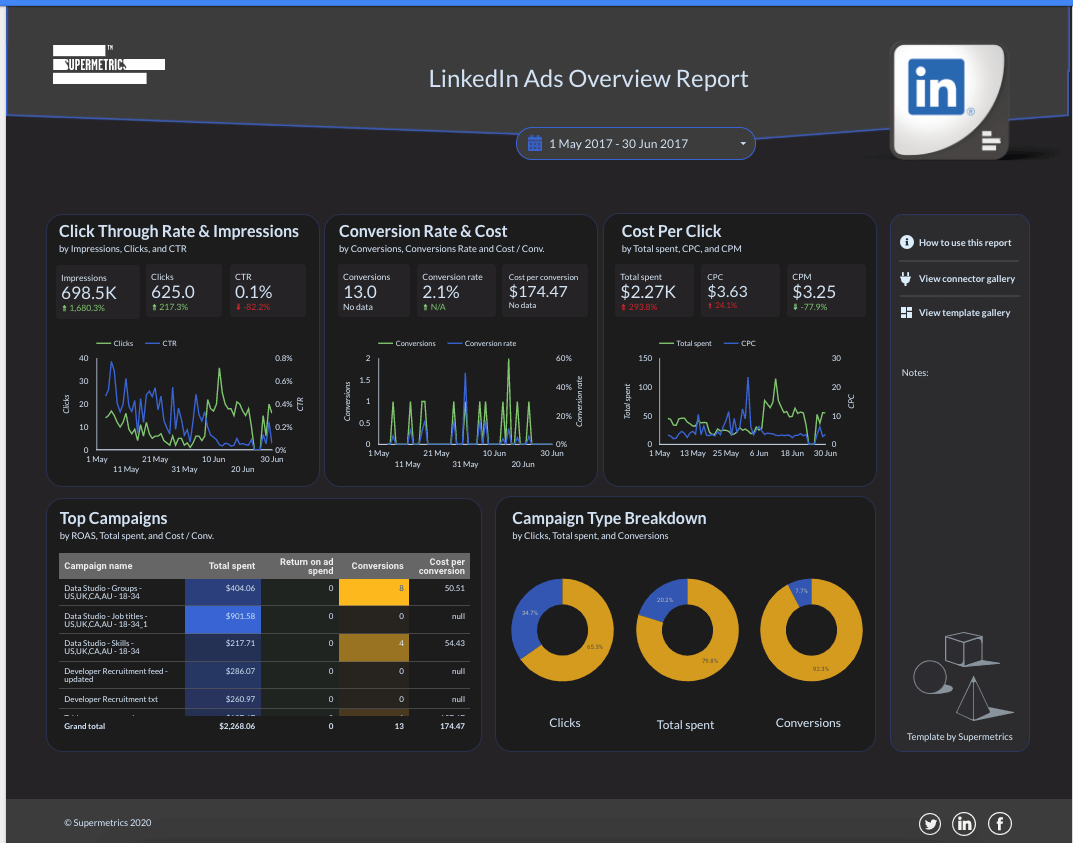This screenshot has height=843, width=1073.
Task: Click the Grand total $2,268.06 value
Action: (237, 726)
